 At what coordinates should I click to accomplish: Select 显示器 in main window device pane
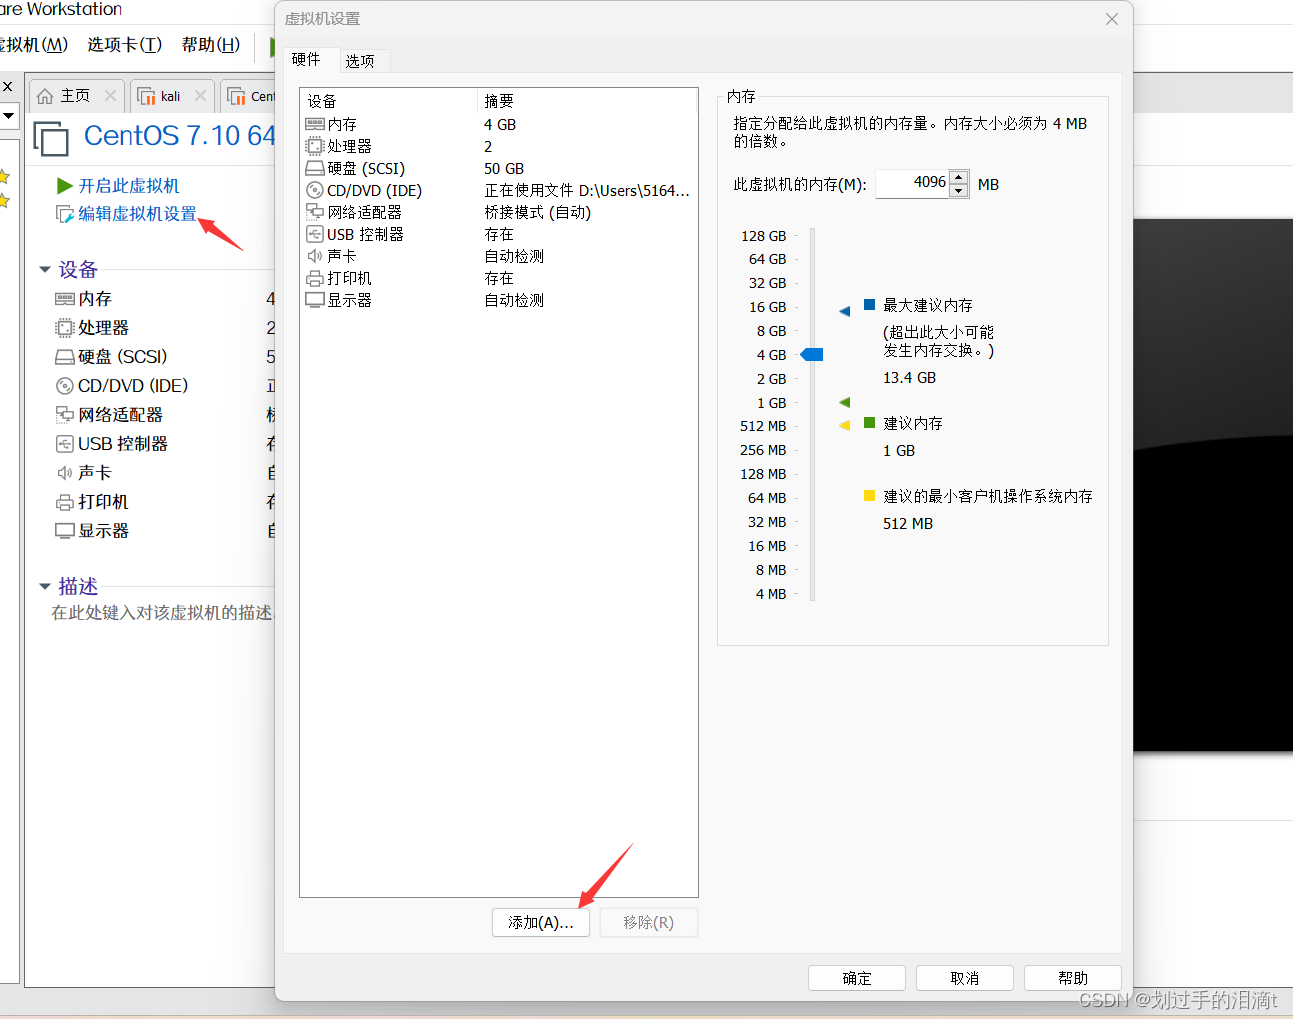click(104, 531)
